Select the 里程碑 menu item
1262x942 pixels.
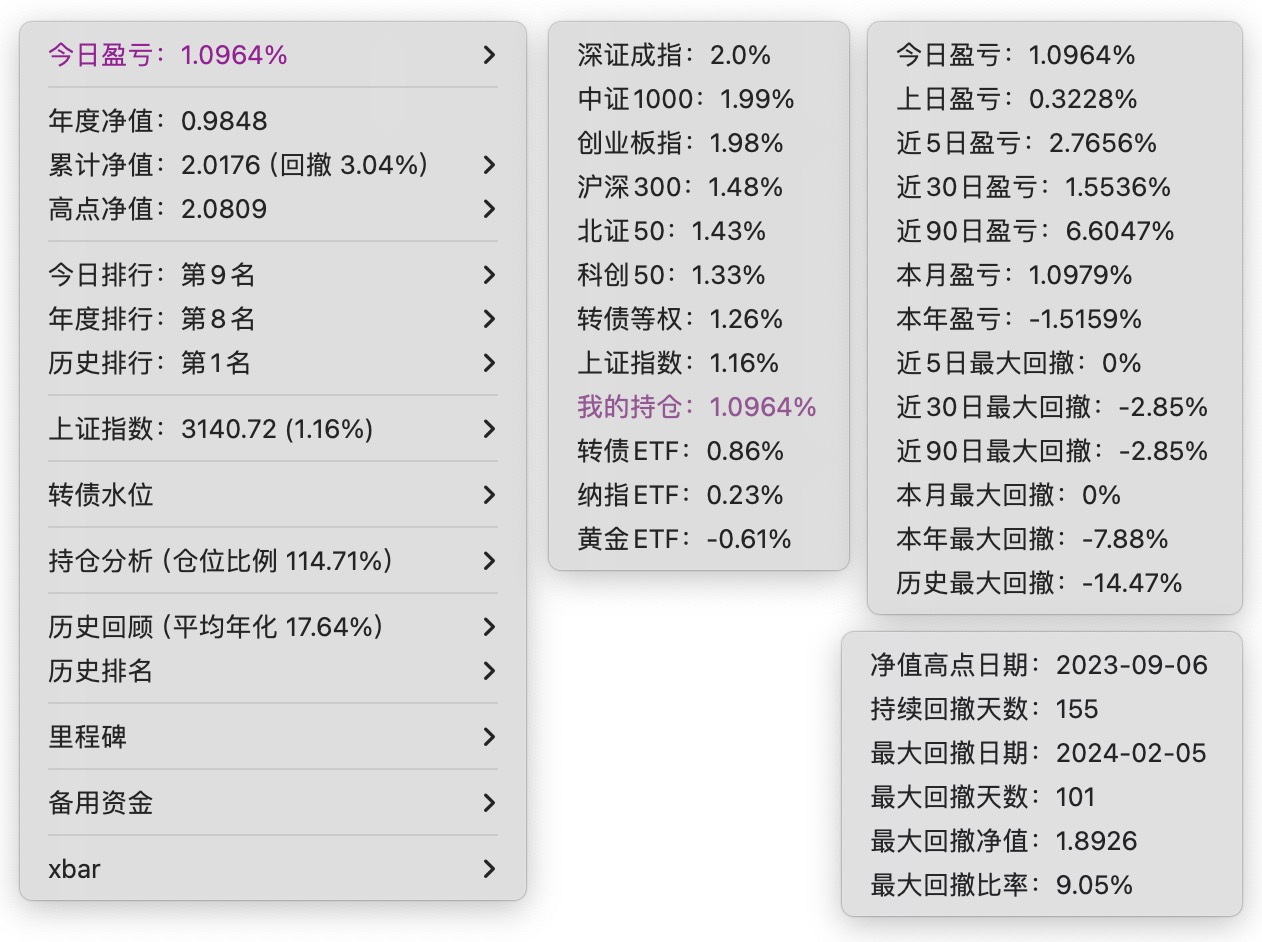[x=88, y=737]
